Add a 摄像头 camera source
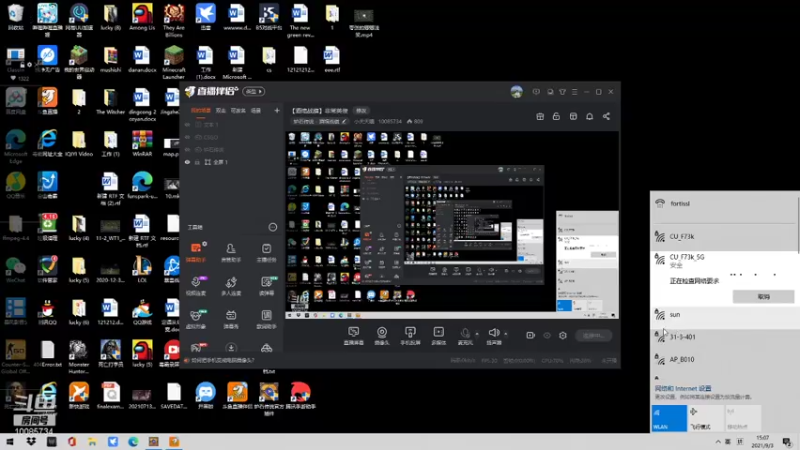The image size is (800, 450). point(382,336)
